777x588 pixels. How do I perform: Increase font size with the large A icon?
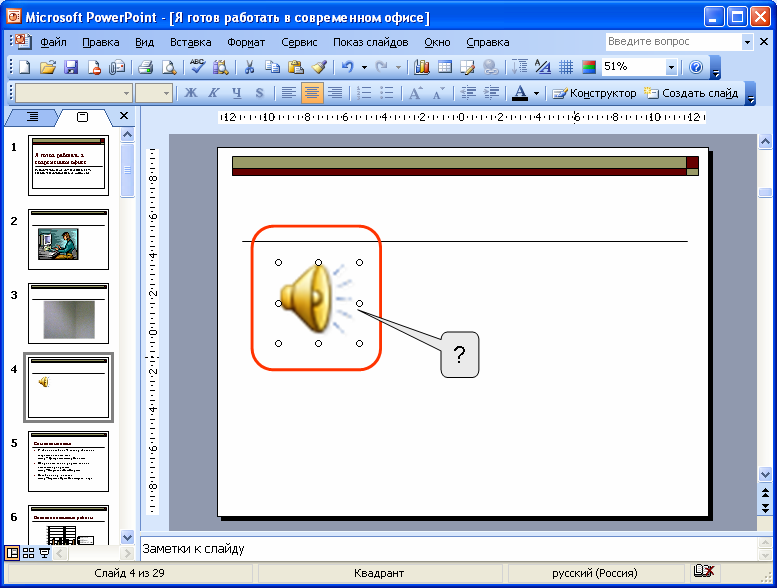(415, 93)
